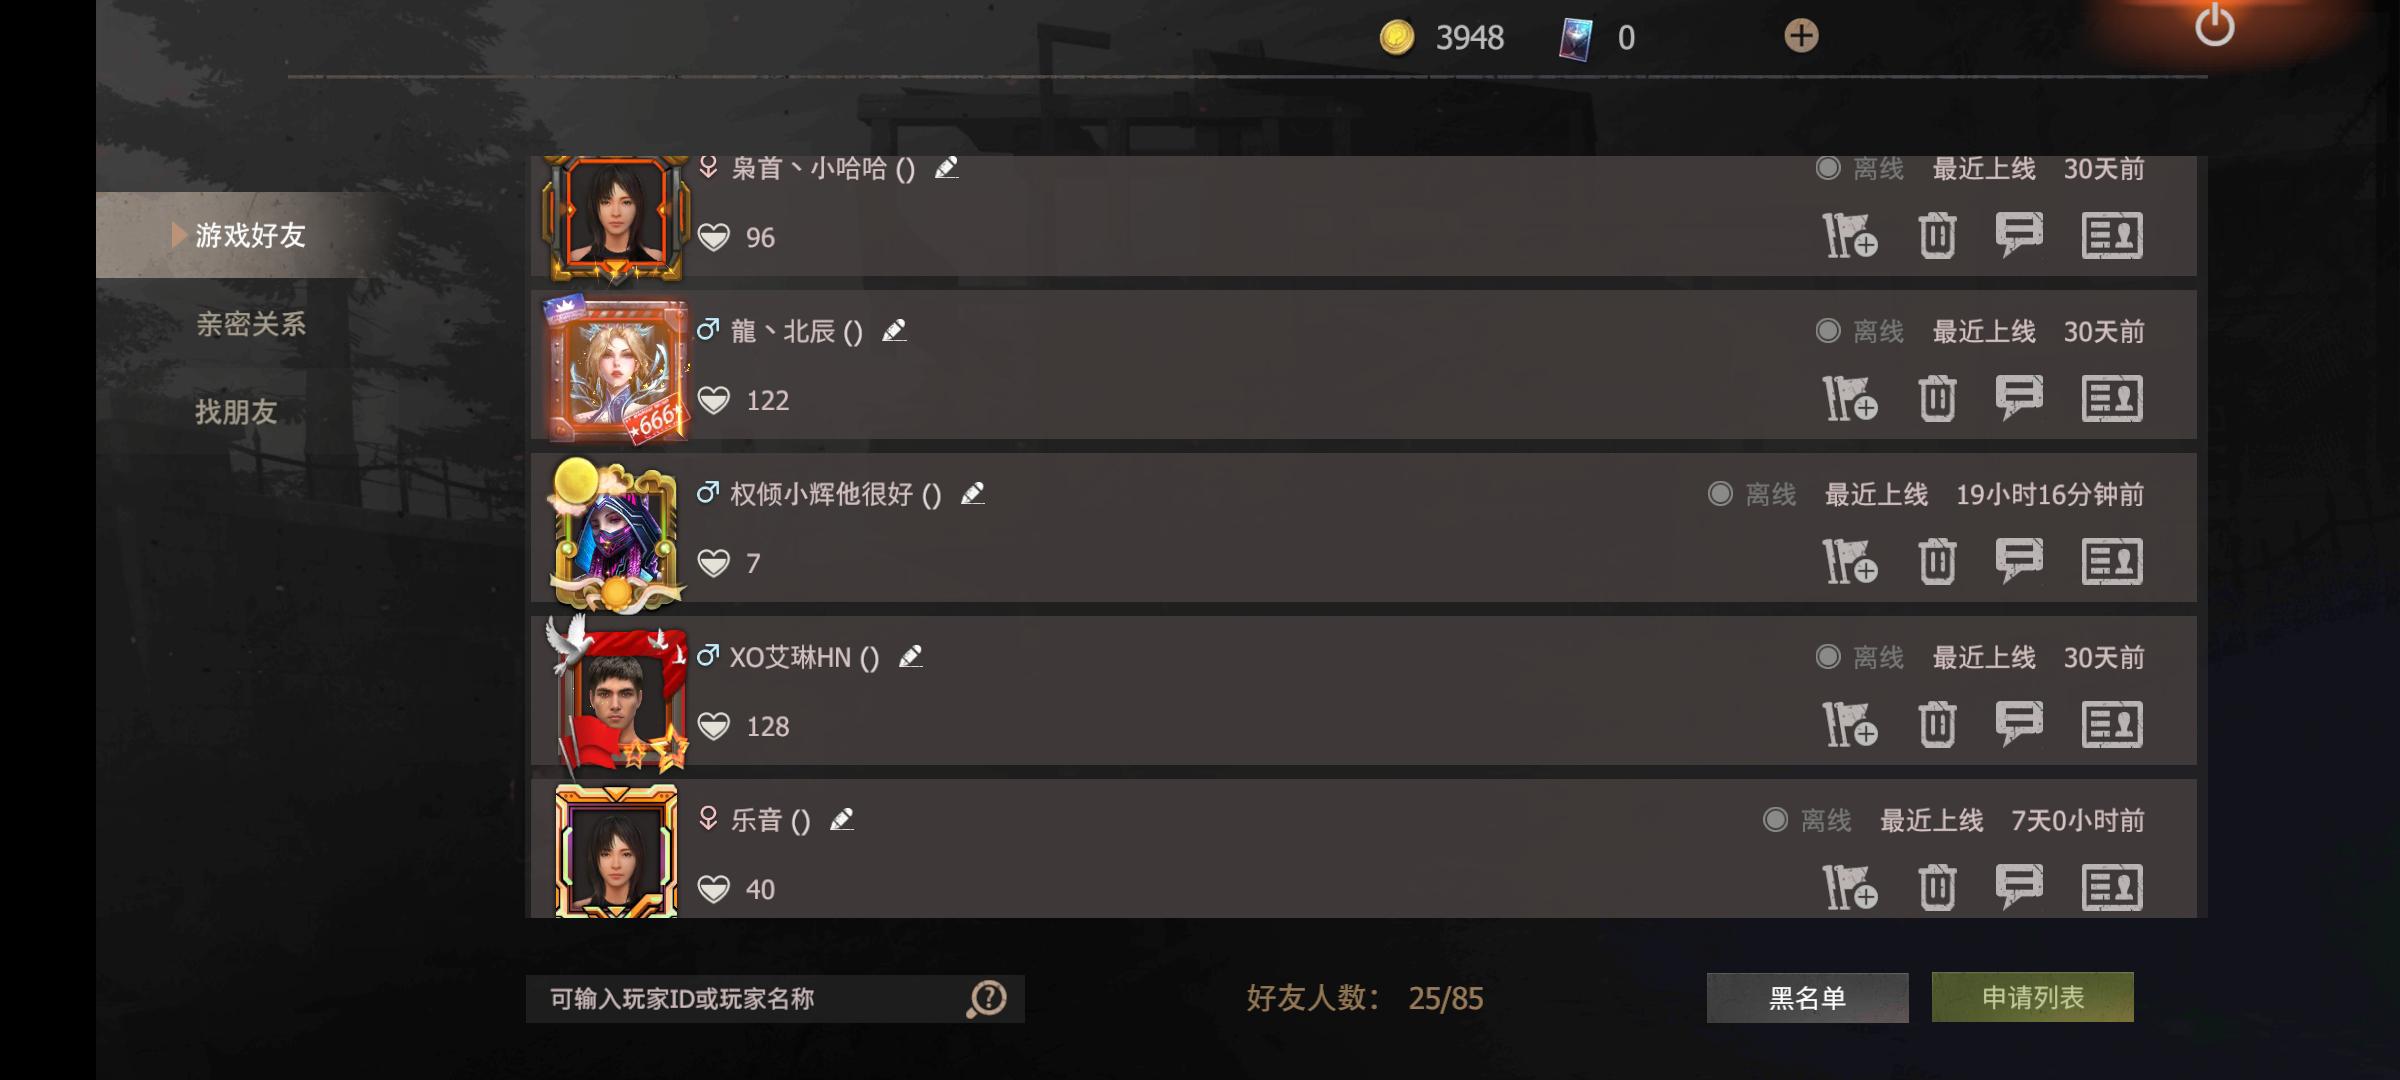Screen dimensions: 2400x1080
Task: Delete friend 龍丶北辰 with trash icon
Action: (x=1937, y=398)
